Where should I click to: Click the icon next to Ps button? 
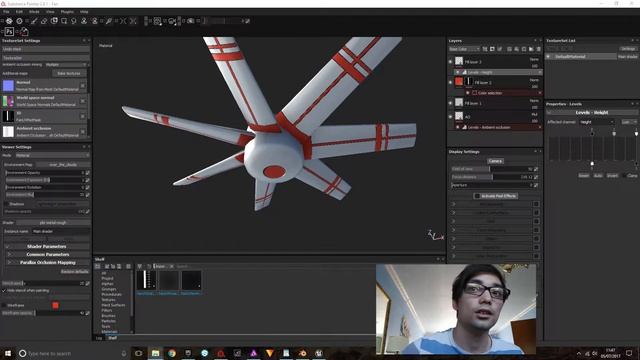[x=24, y=31]
